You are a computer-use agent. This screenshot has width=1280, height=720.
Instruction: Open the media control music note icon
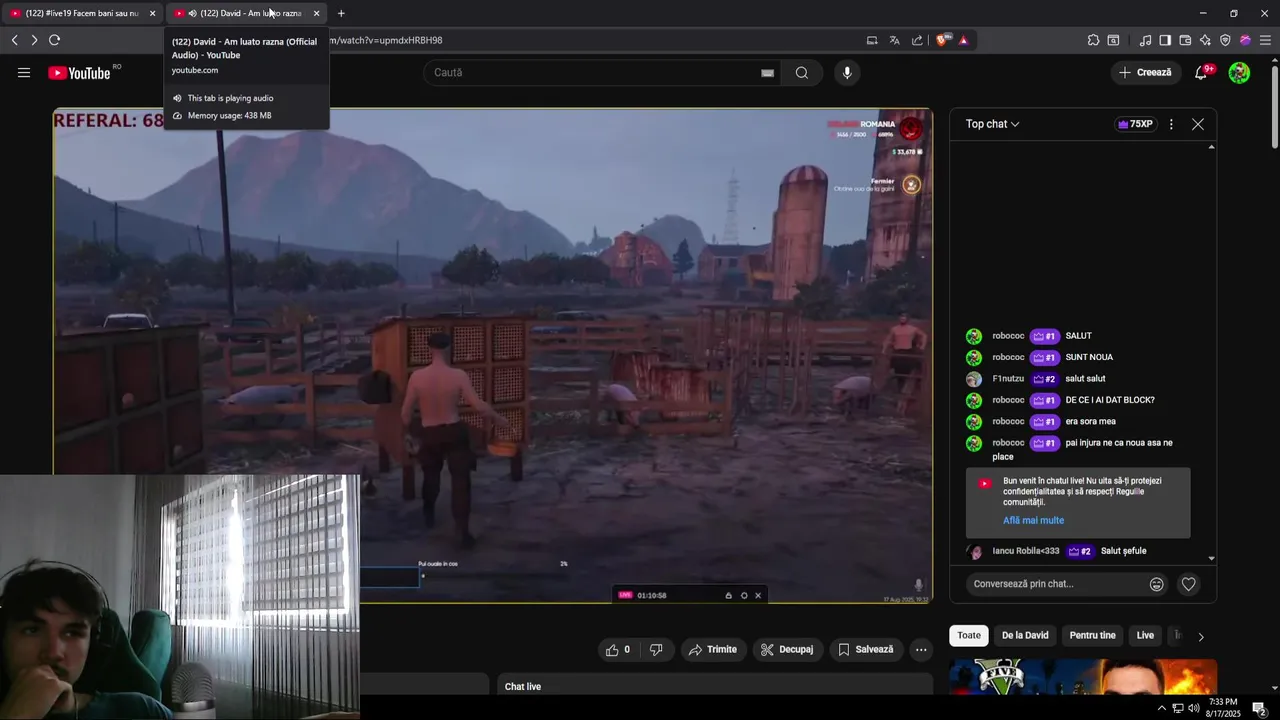(1145, 40)
